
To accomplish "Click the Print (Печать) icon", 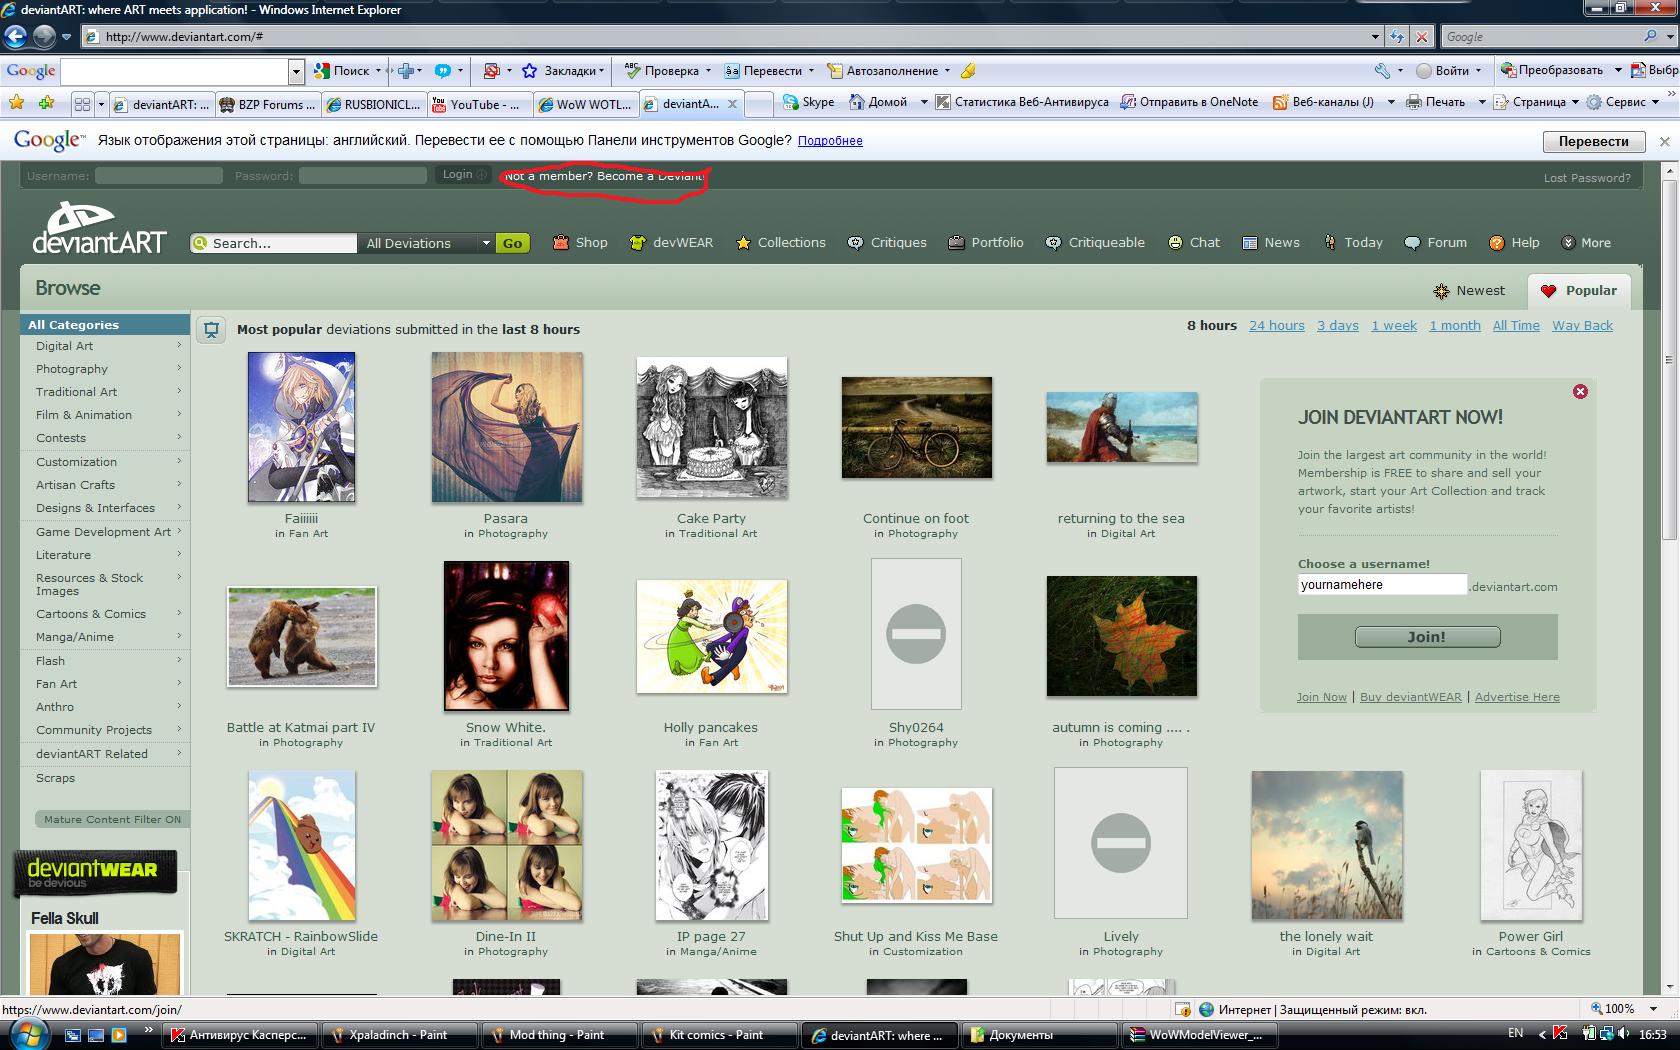I will [1414, 102].
